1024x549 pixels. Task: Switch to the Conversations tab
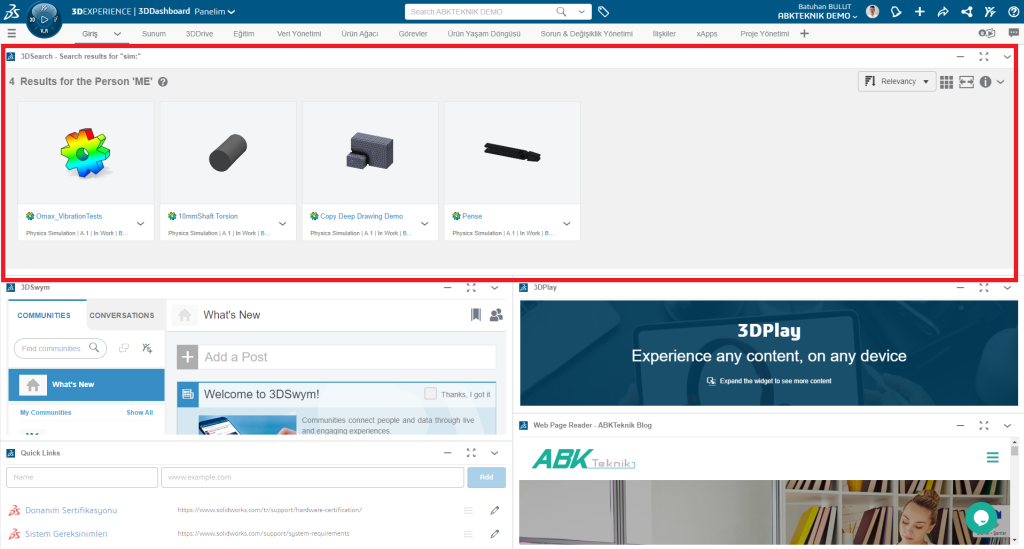click(122, 315)
